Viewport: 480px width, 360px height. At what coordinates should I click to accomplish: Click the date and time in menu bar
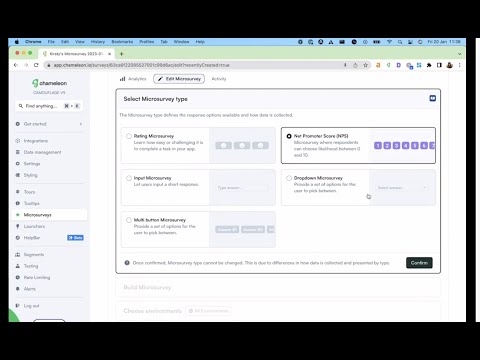click(444, 42)
